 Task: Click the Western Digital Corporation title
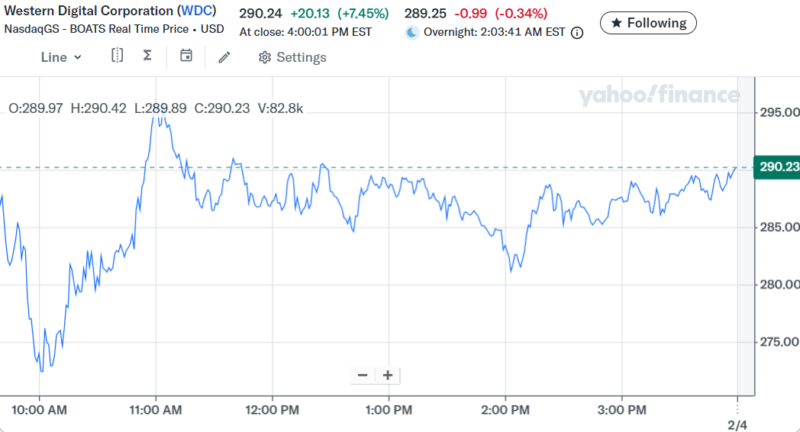pos(88,10)
